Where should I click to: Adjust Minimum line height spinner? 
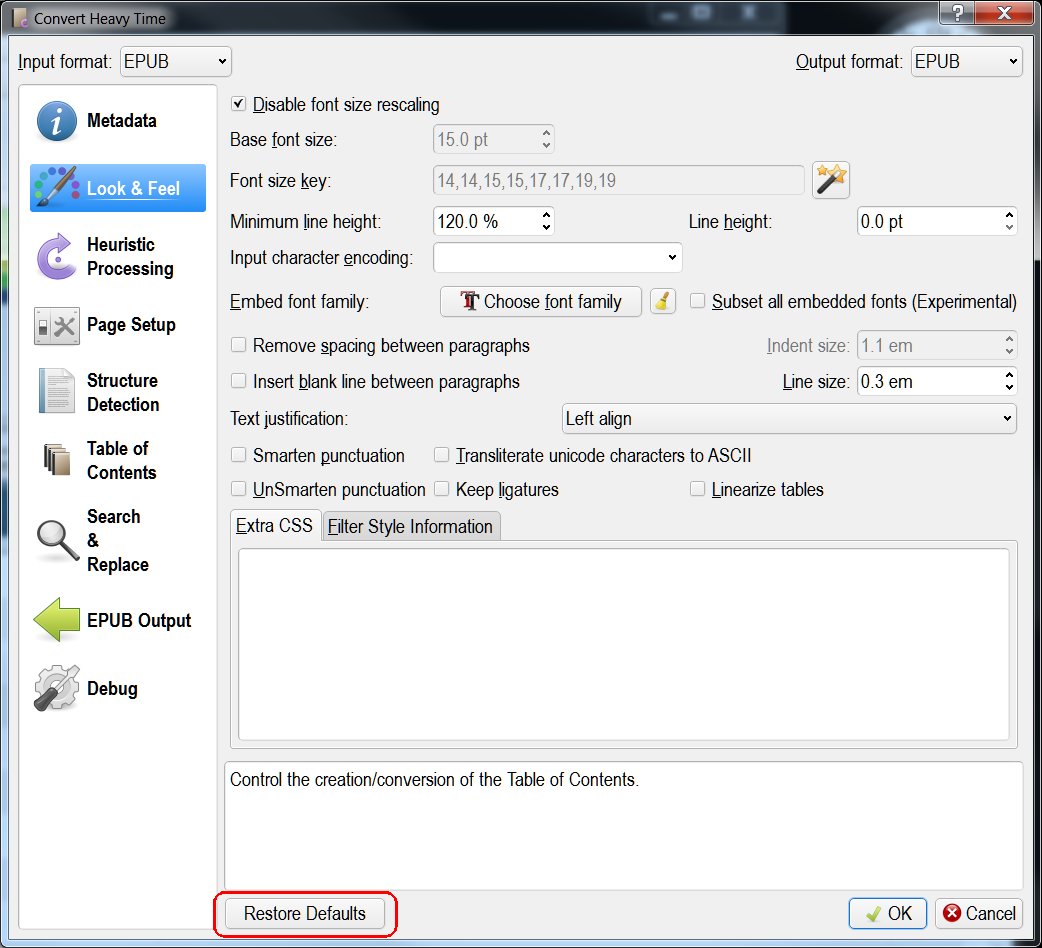[x=546, y=221]
